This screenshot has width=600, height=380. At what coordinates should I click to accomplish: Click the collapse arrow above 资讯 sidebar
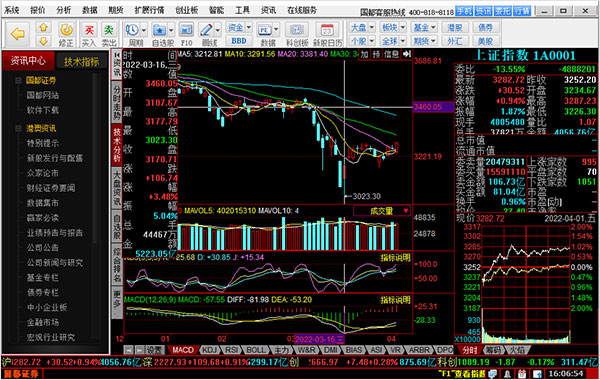pyautogui.click(x=117, y=55)
